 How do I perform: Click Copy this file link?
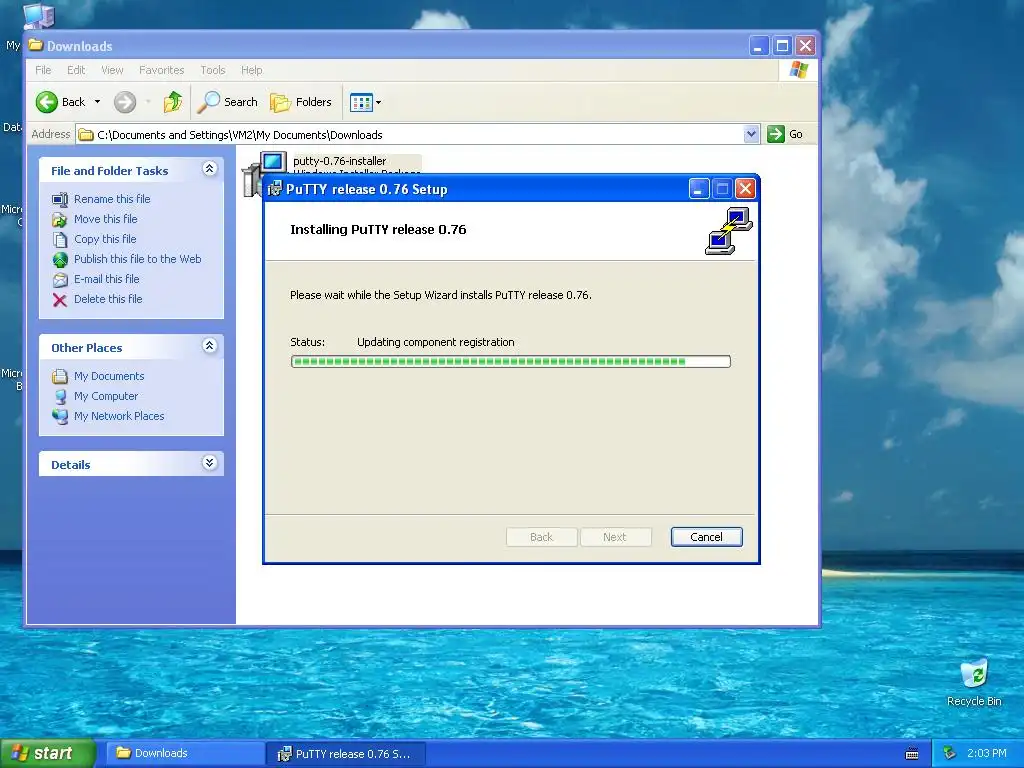(105, 239)
